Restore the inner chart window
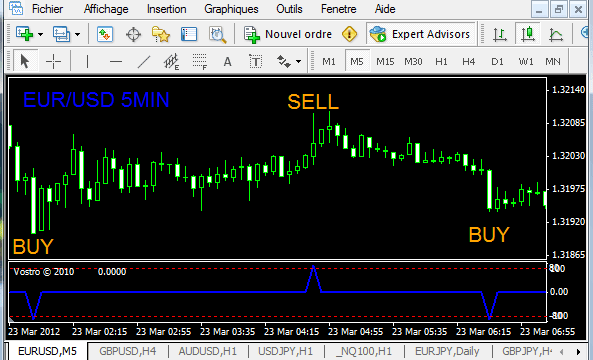Screen dimensions: 593x360 559,9
